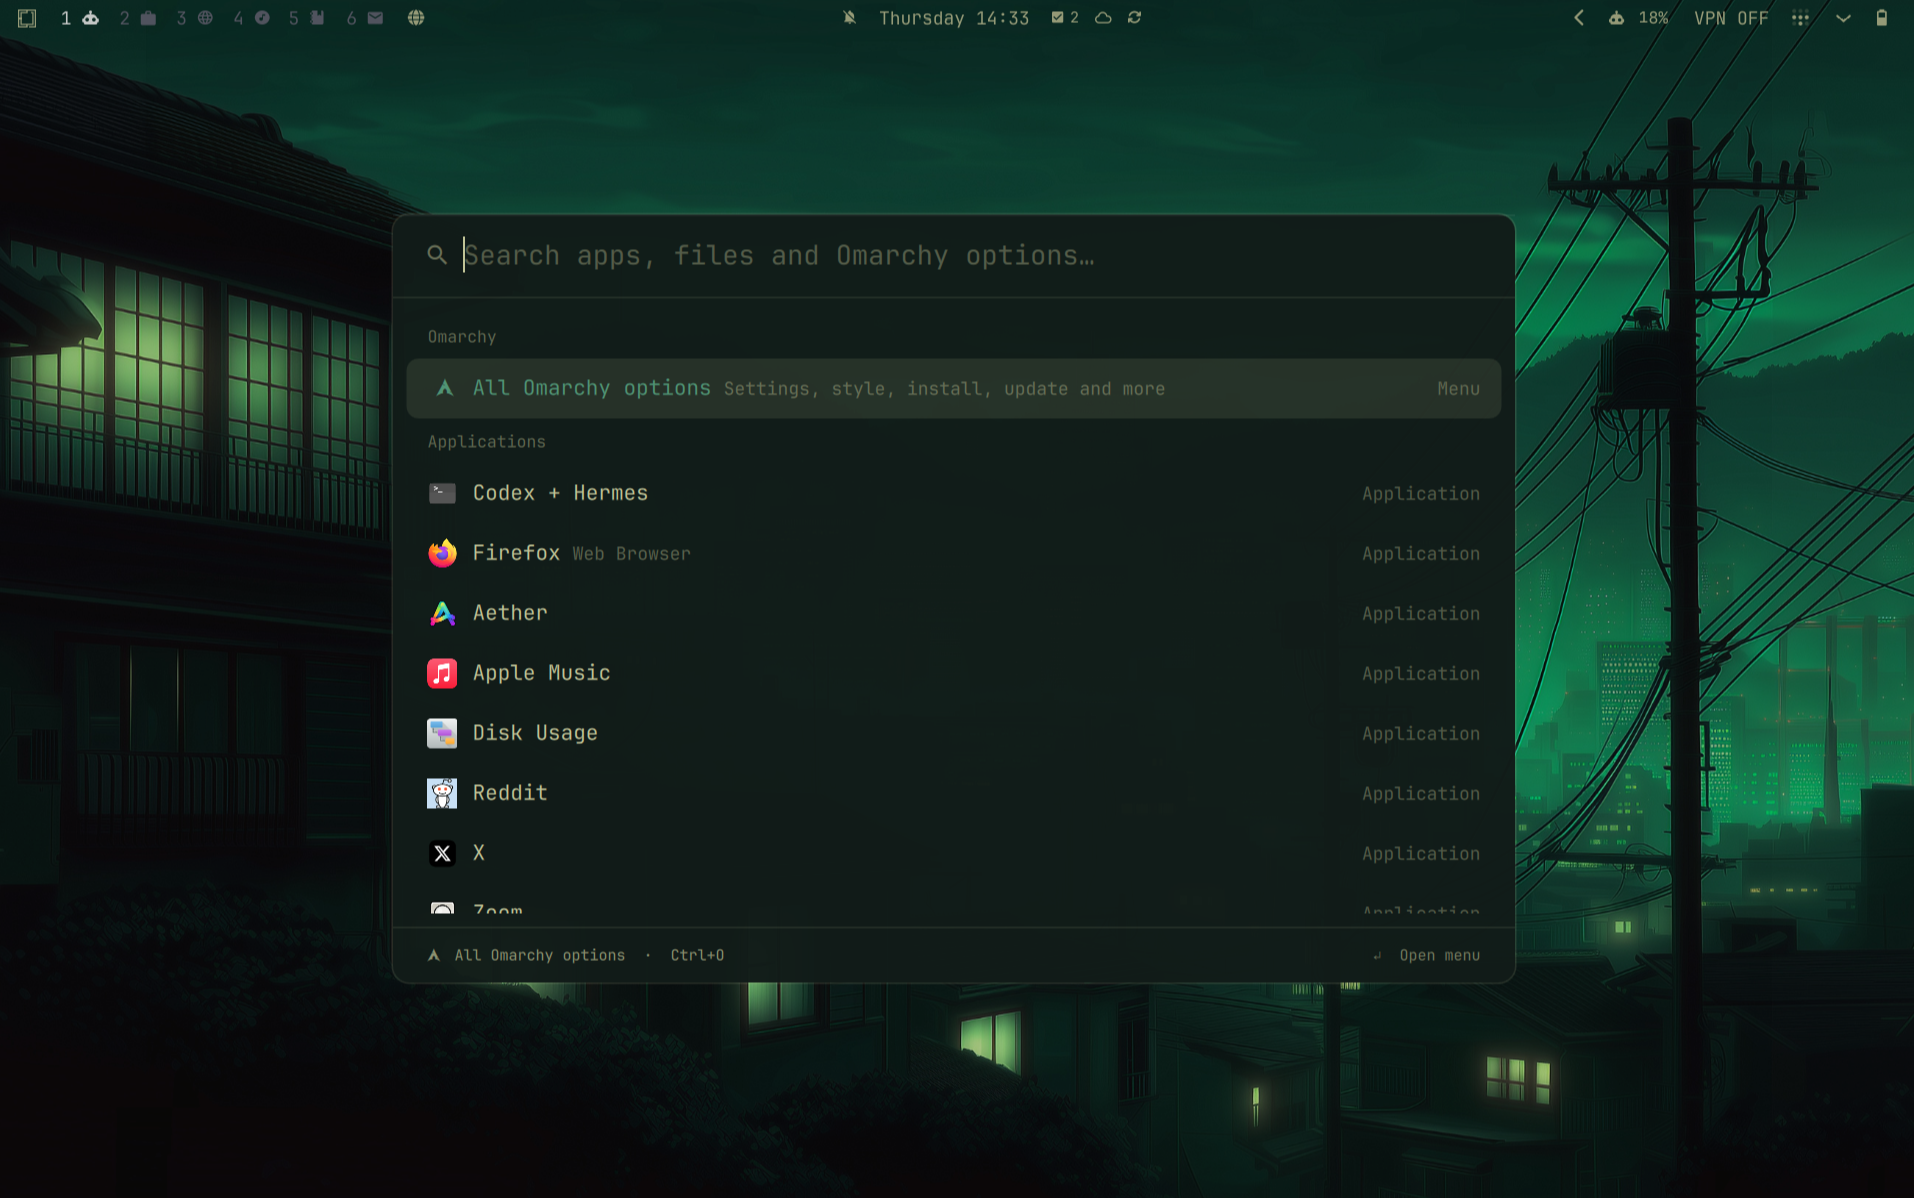Screen dimensions: 1914x1198
Task: Click the colorful Aether icon
Action: pos(442,613)
